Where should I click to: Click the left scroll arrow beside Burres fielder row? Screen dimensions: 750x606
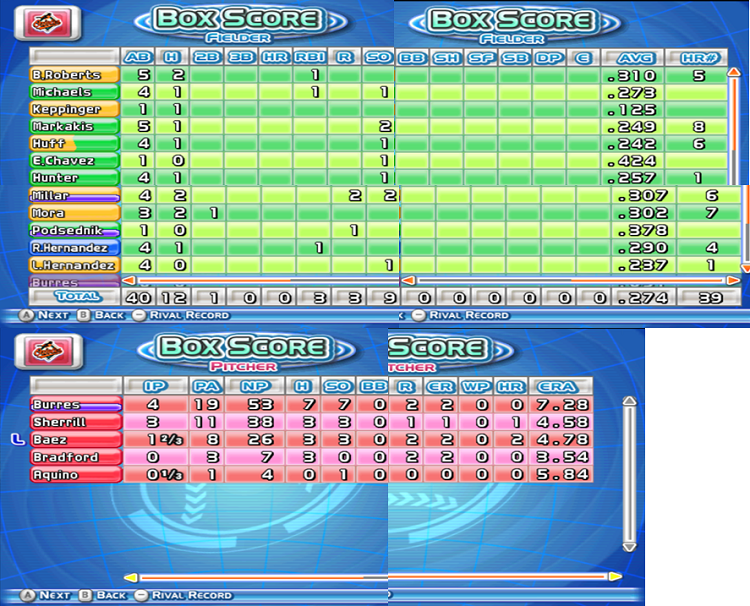coord(129,280)
